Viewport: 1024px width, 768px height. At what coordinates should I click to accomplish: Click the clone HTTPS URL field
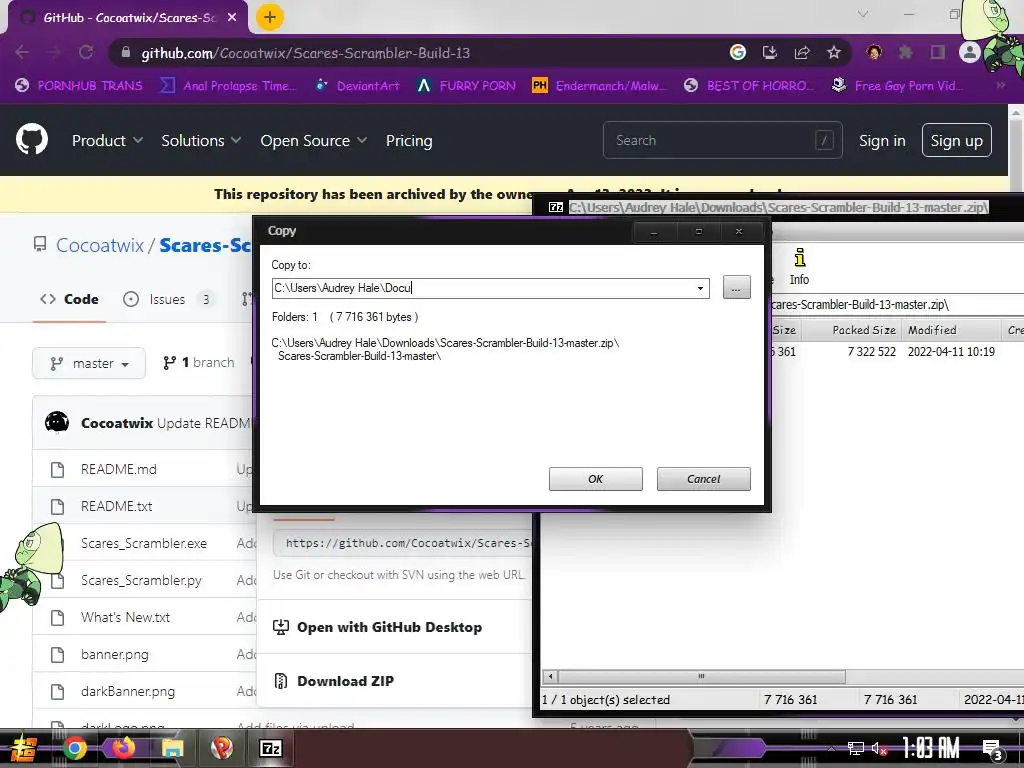click(x=404, y=543)
